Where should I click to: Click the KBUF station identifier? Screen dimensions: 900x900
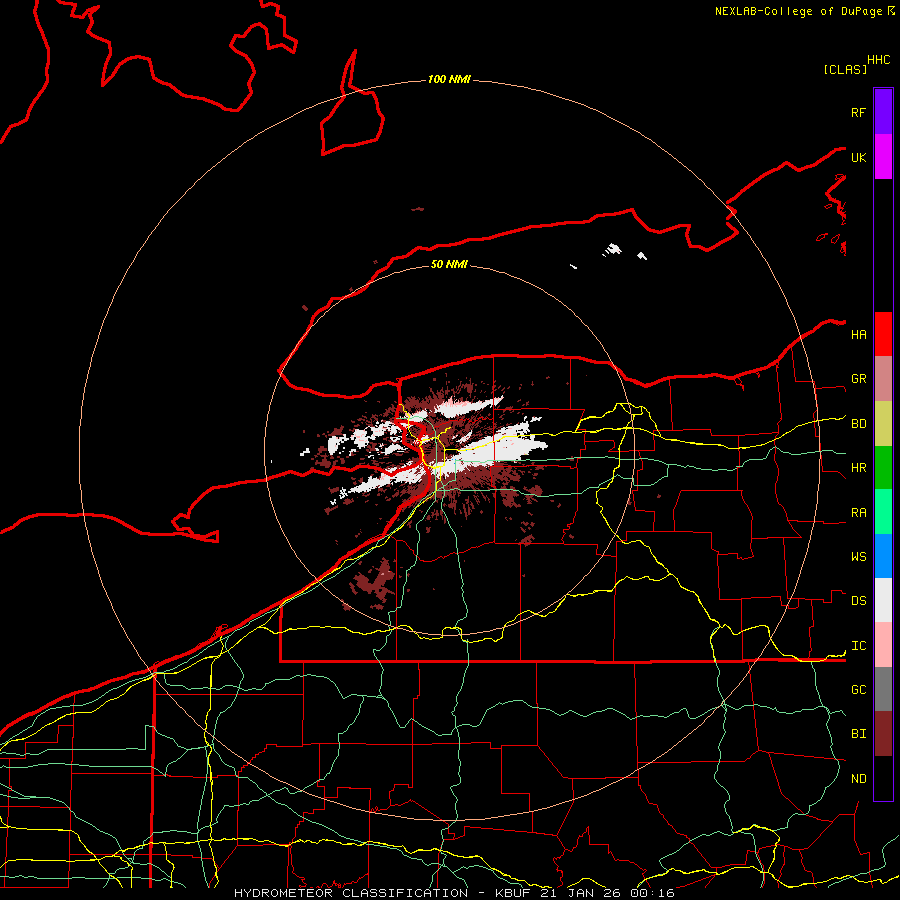click(x=514, y=893)
